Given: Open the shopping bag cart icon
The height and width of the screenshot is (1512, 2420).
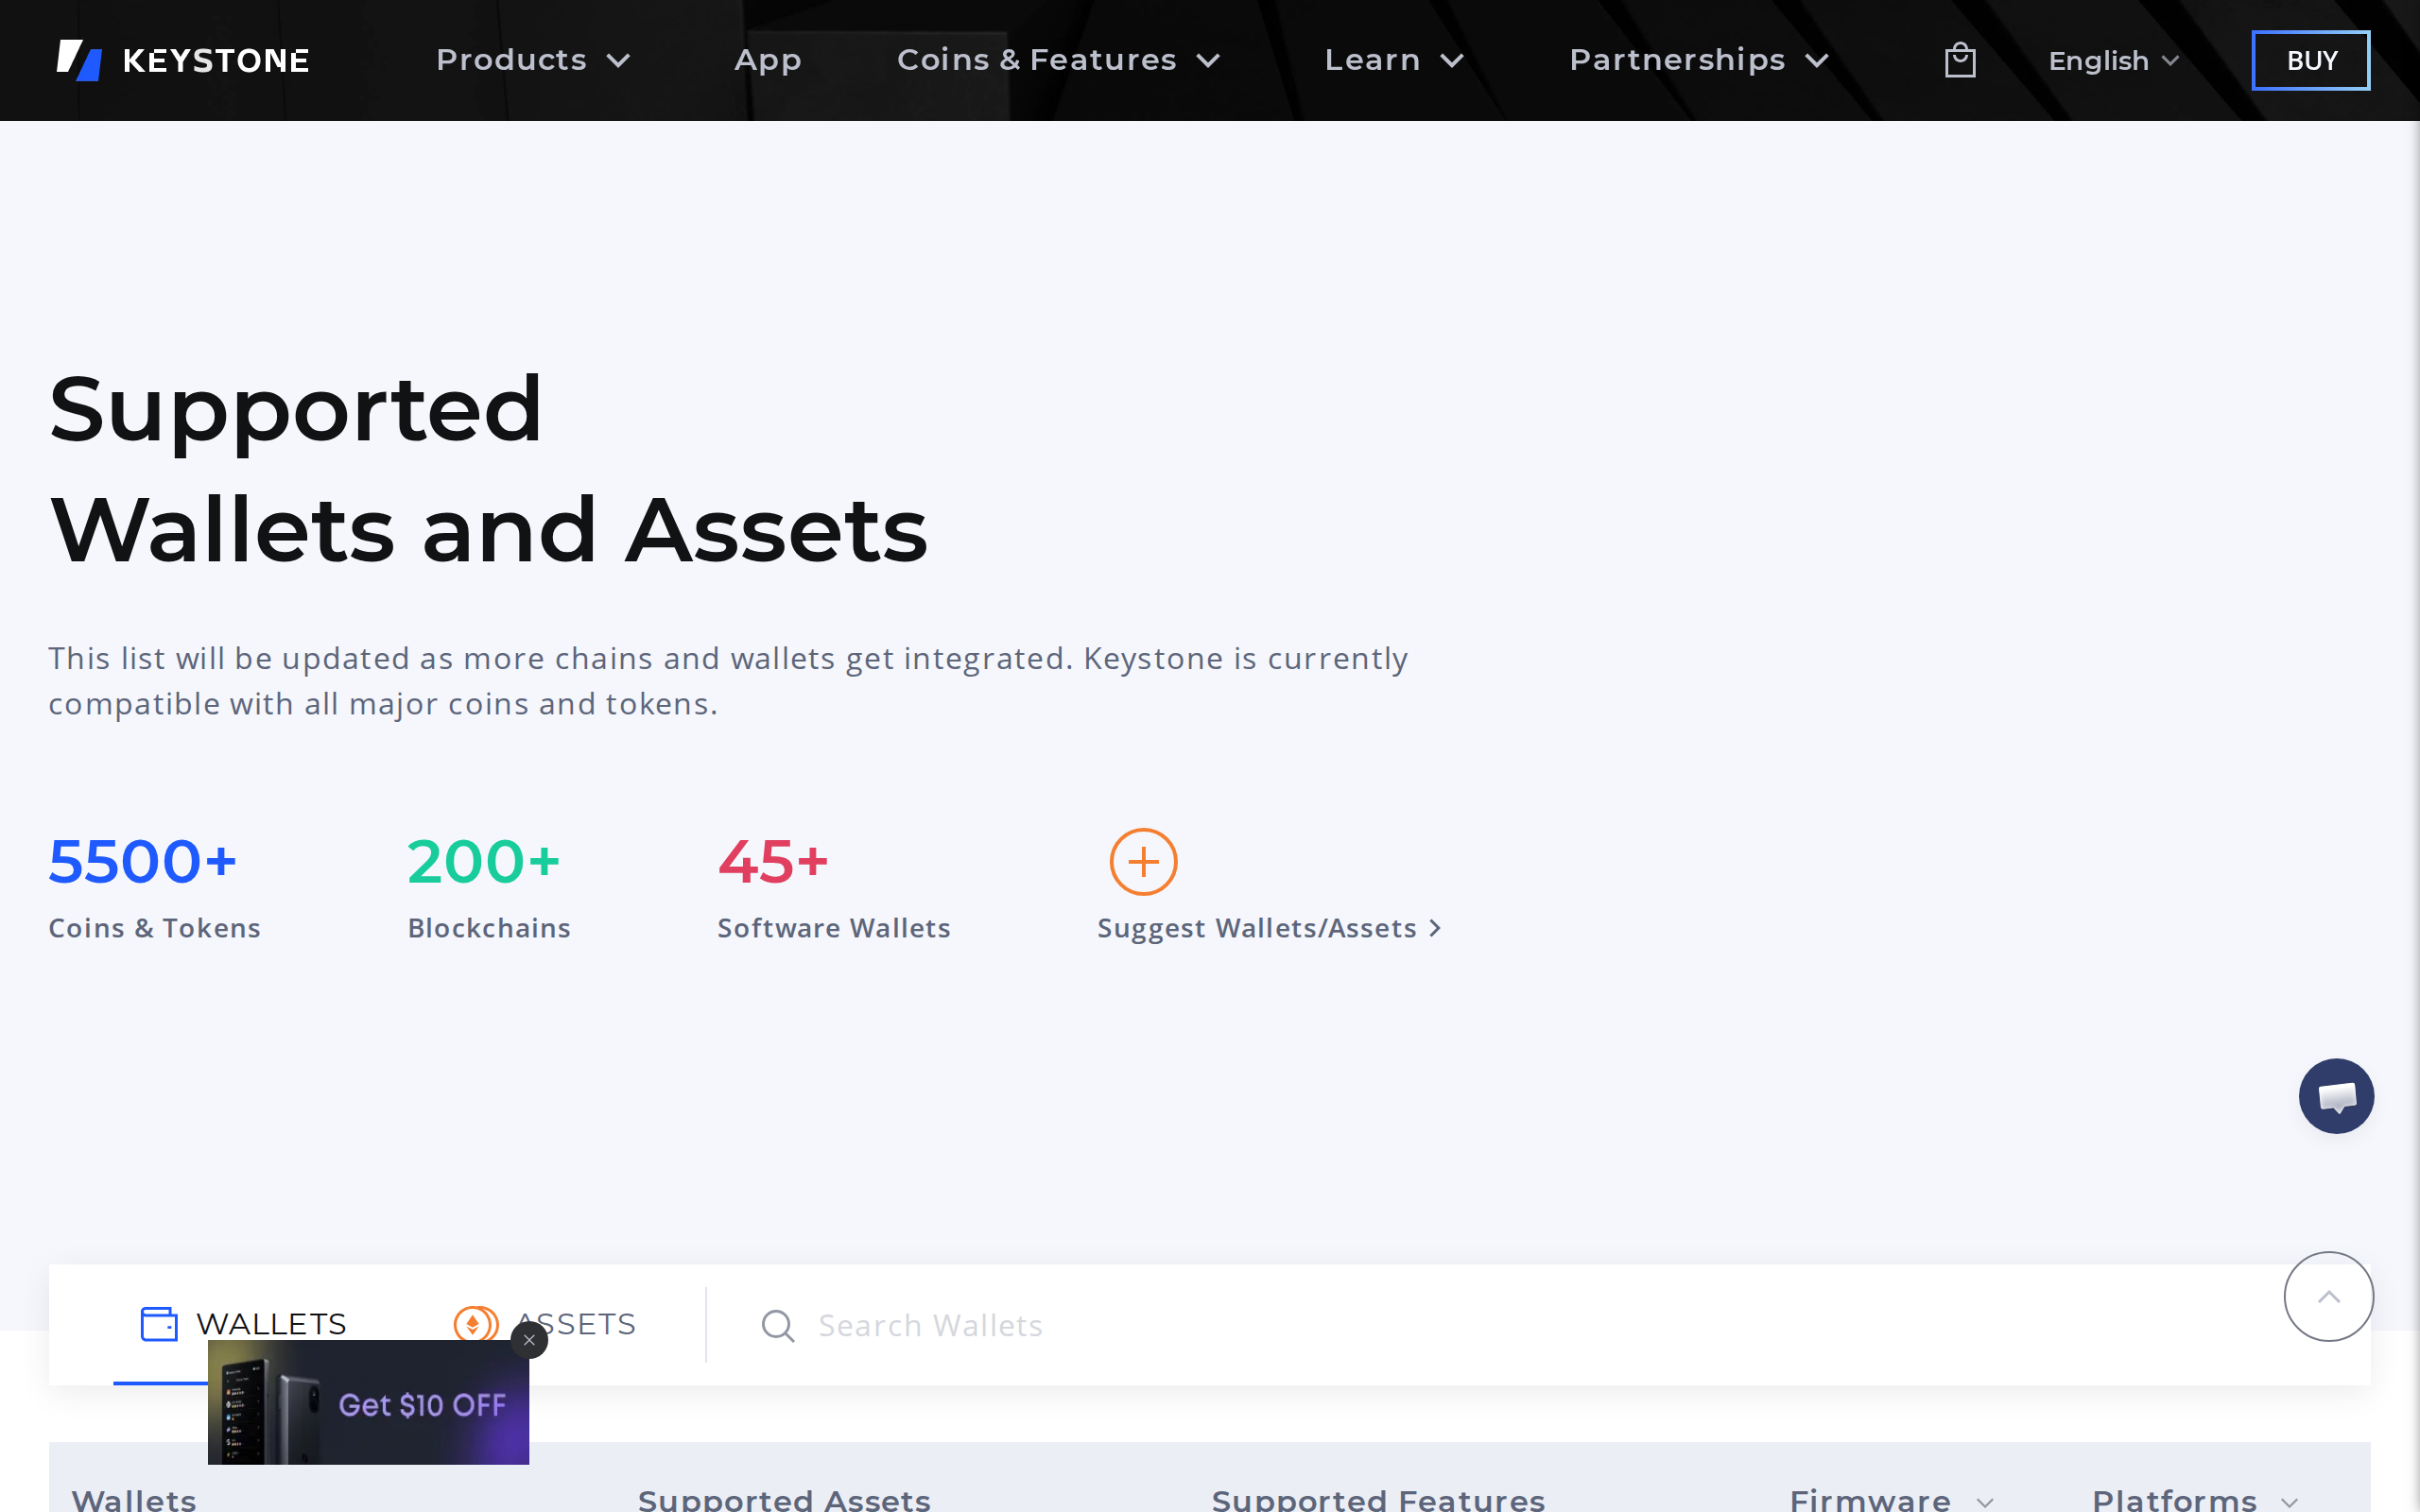Looking at the screenshot, I should point(1960,60).
